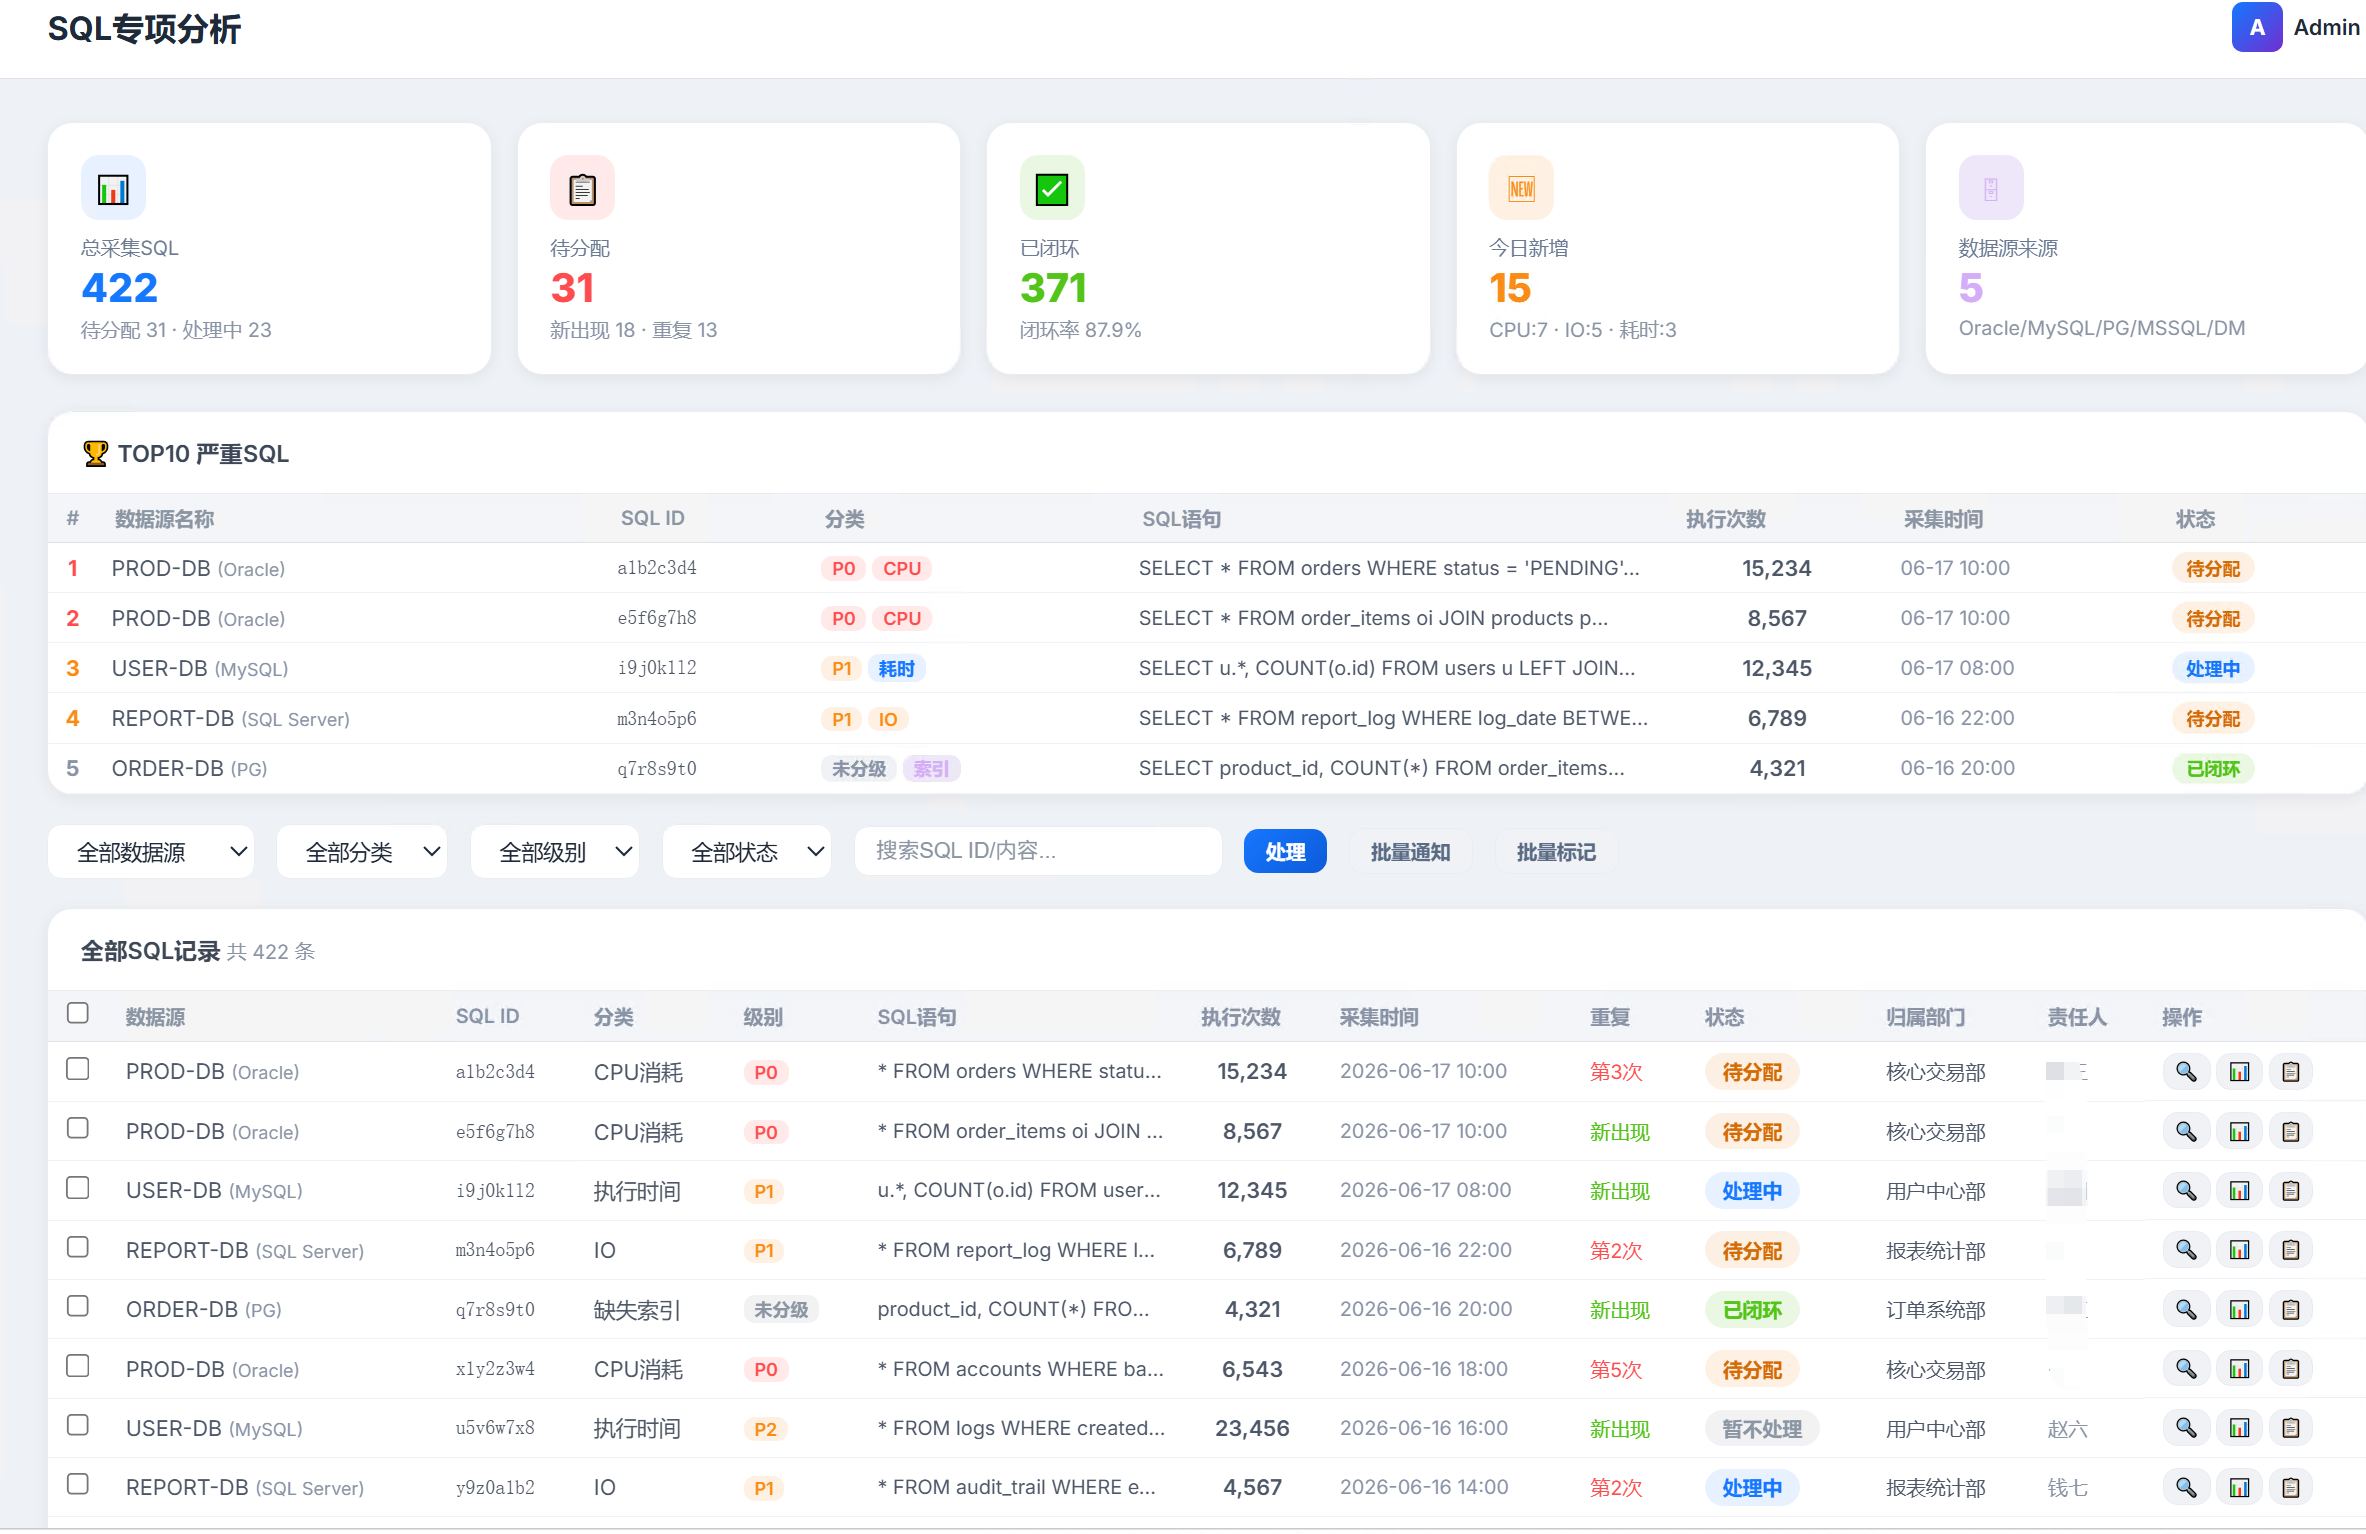2366x1534 pixels.
Task: Open chart icon for SQL e5f6g7h8 row
Action: pyautogui.click(x=2239, y=1131)
